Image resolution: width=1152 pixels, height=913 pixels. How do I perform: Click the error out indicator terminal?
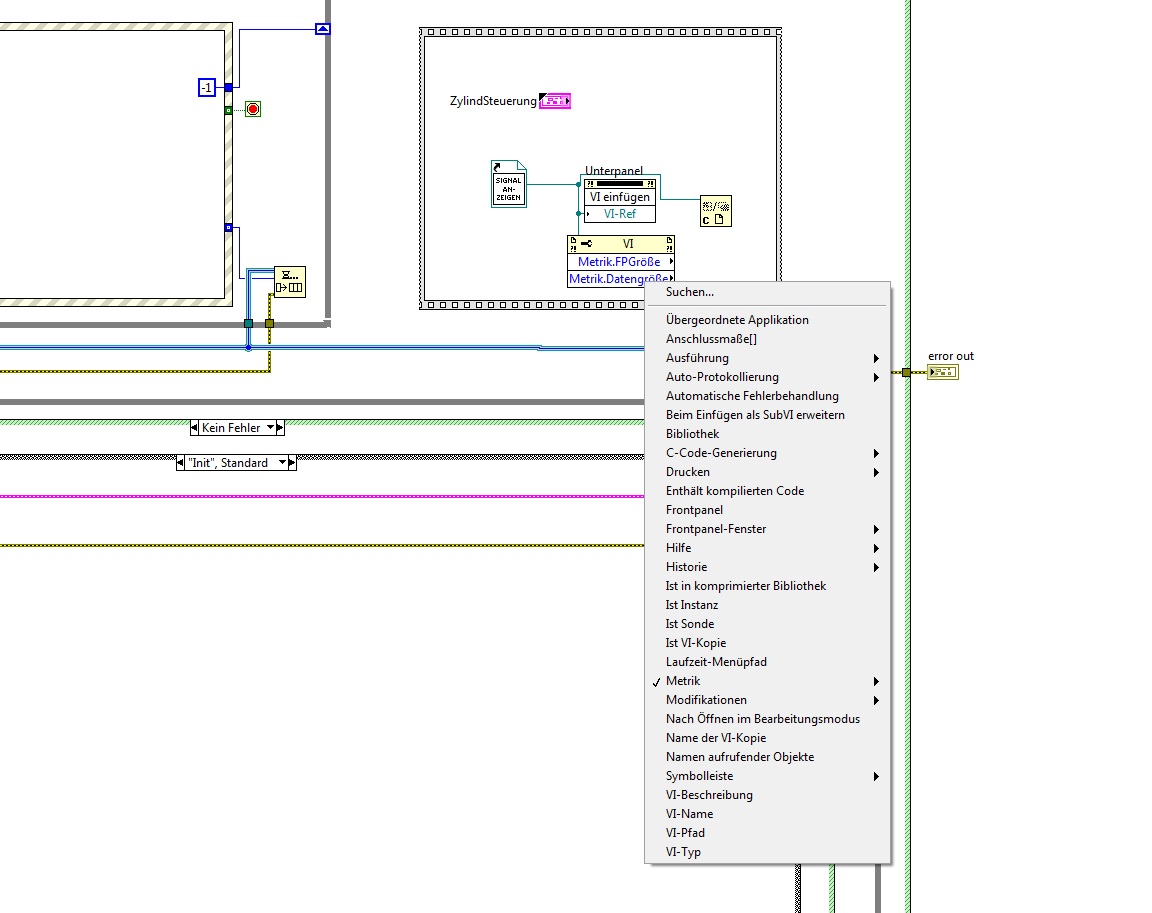click(943, 372)
